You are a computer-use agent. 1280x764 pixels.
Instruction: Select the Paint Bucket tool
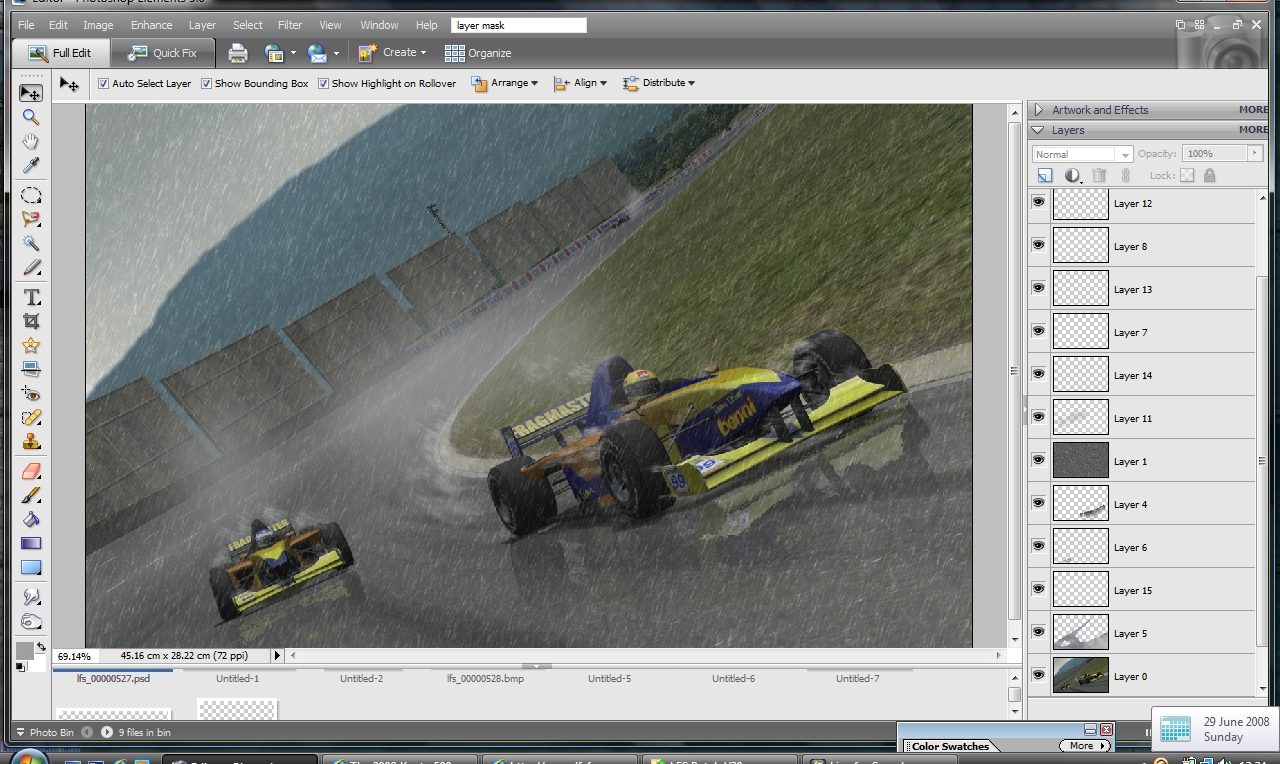coord(31,519)
